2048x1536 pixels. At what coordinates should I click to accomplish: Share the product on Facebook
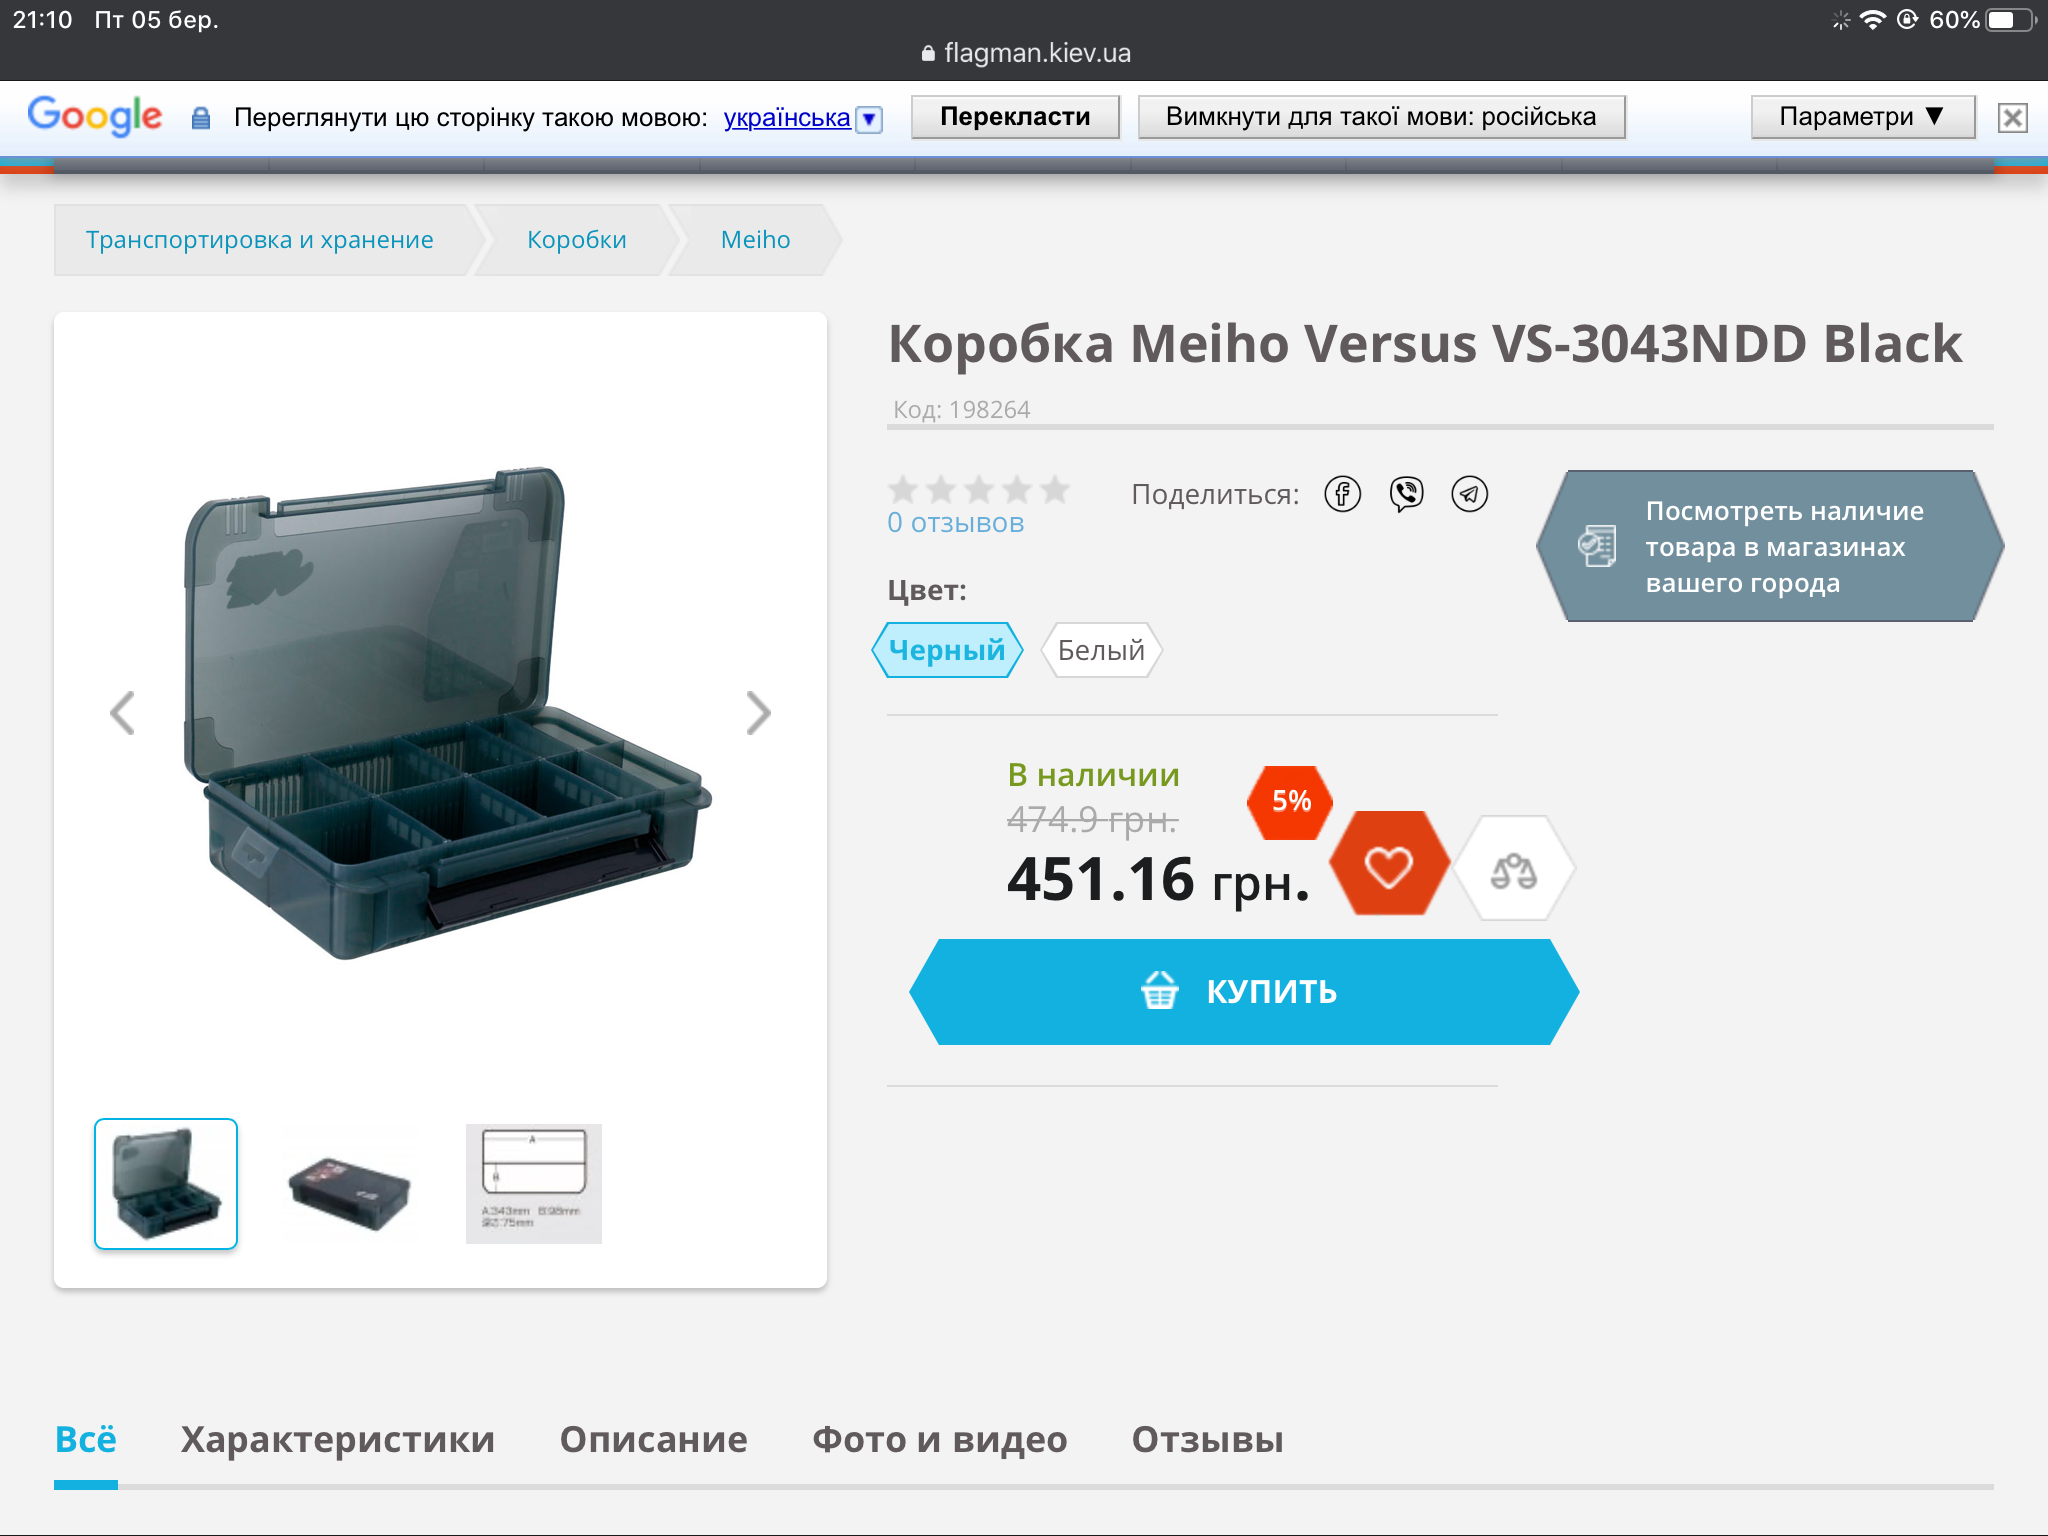click(x=1342, y=494)
